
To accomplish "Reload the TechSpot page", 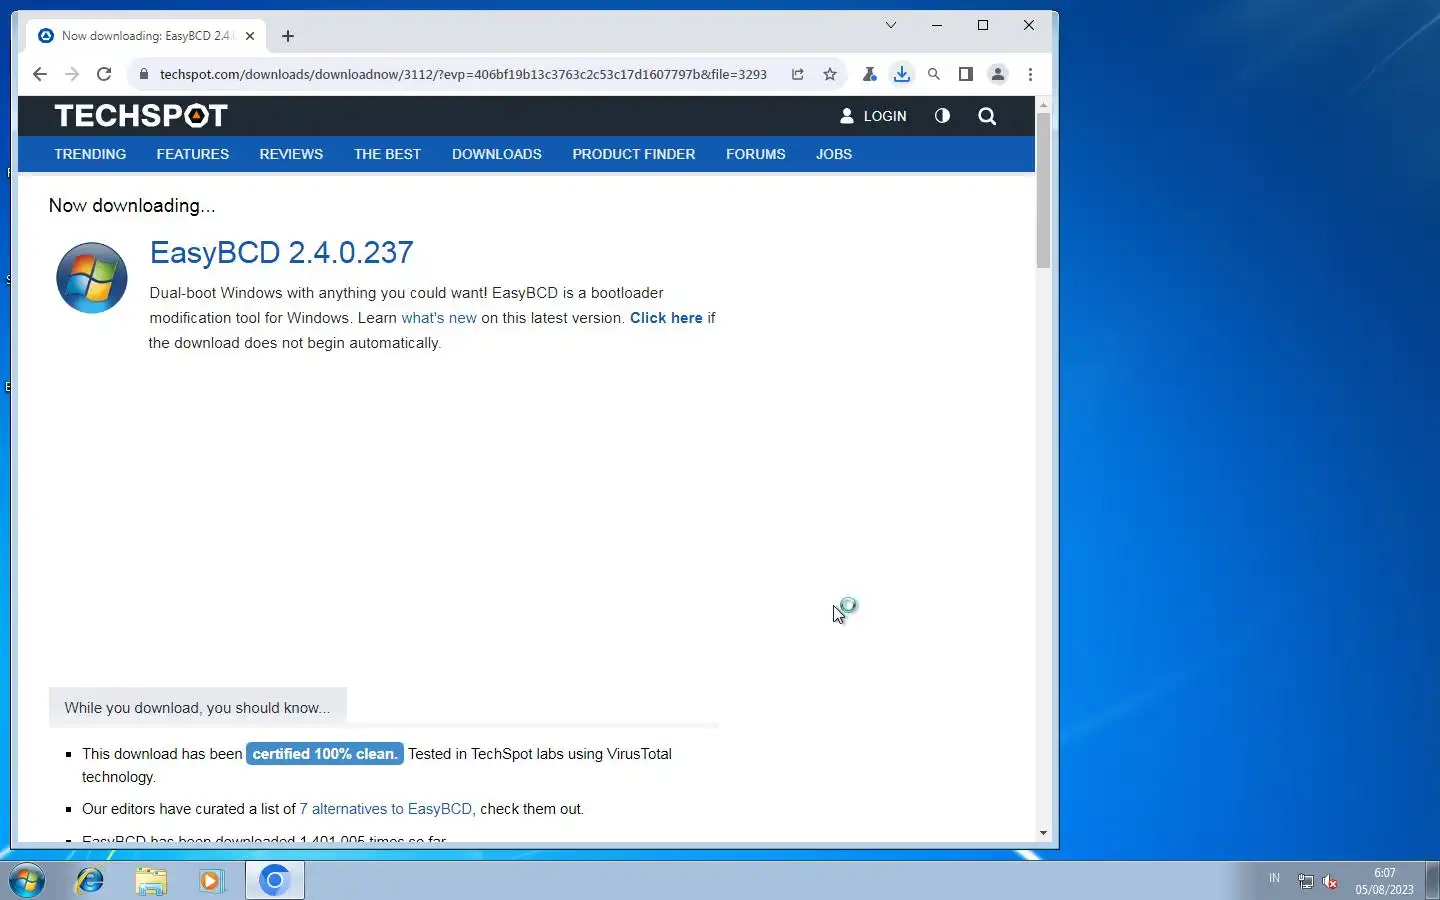I will [x=104, y=74].
